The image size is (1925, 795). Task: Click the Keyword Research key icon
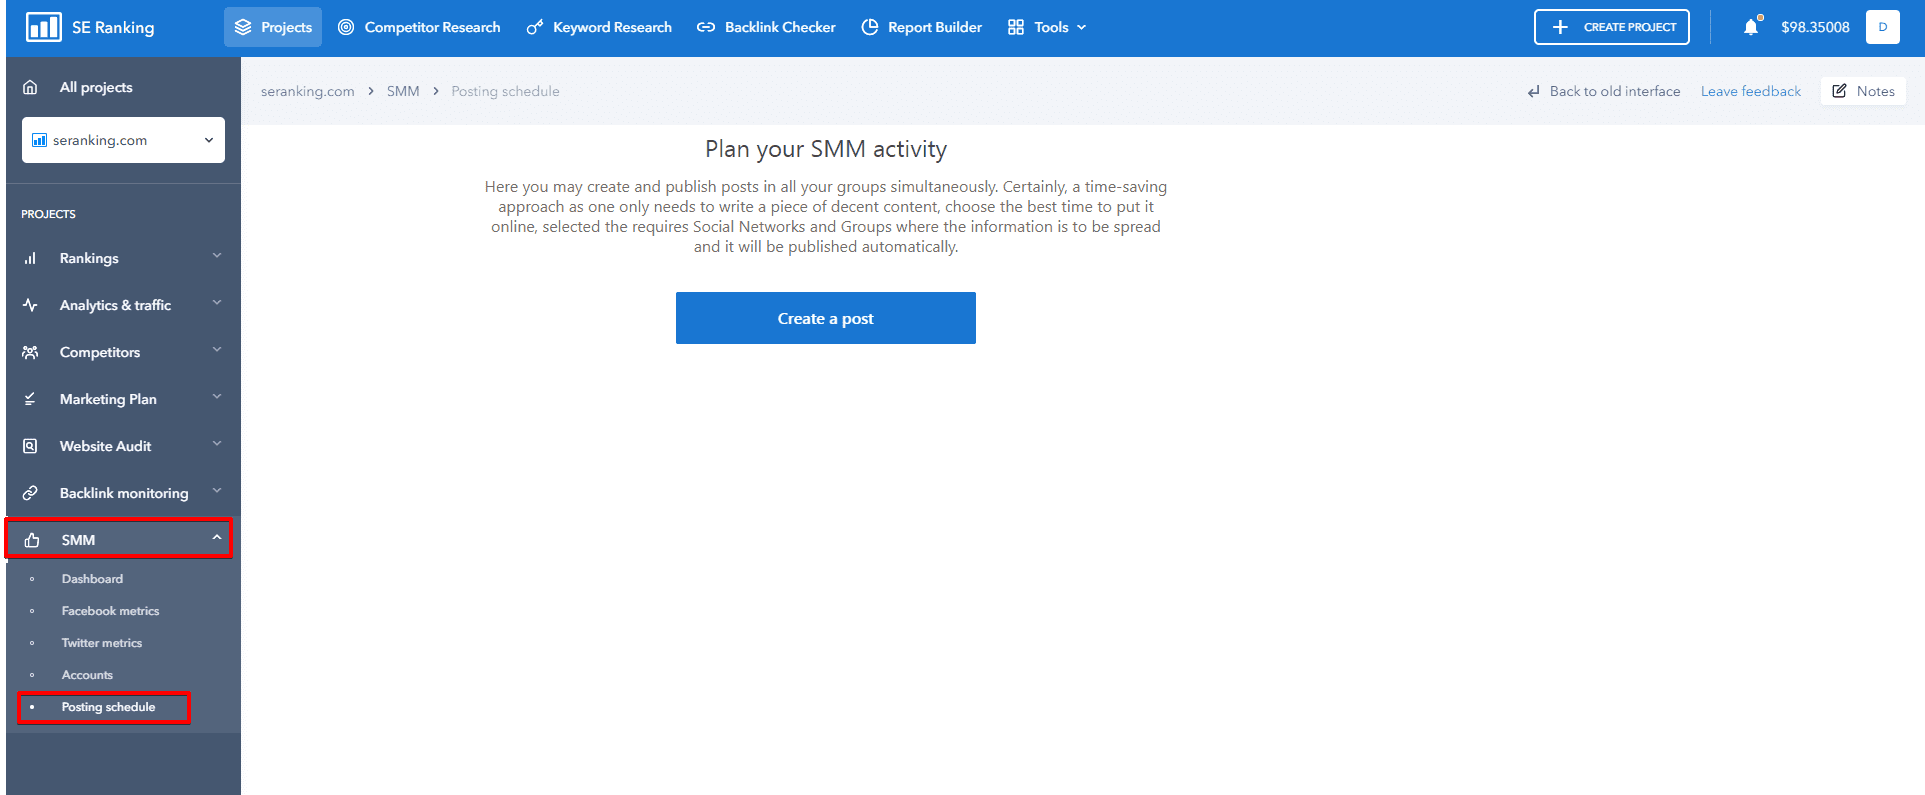535,27
